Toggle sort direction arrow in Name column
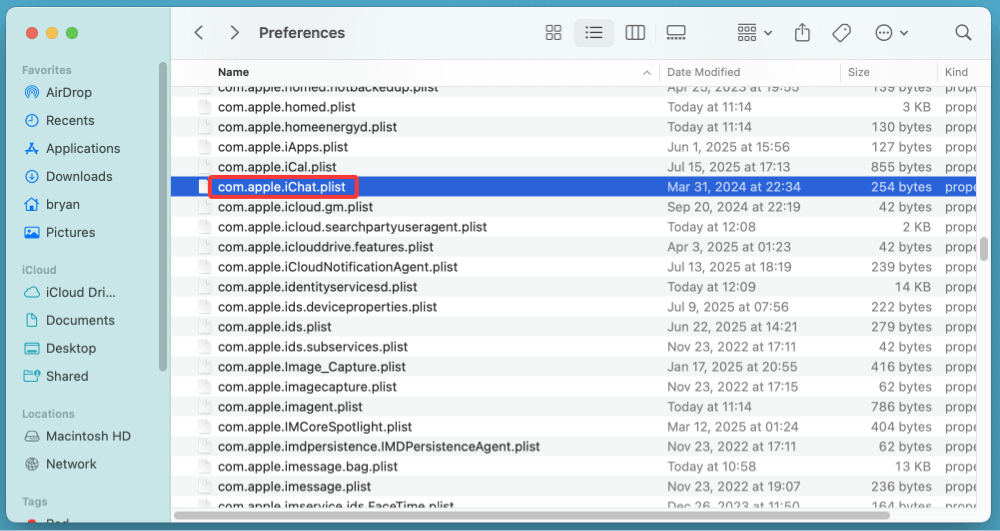The width and height of the screenshot is (1000, 531). [x=647, y=73]
